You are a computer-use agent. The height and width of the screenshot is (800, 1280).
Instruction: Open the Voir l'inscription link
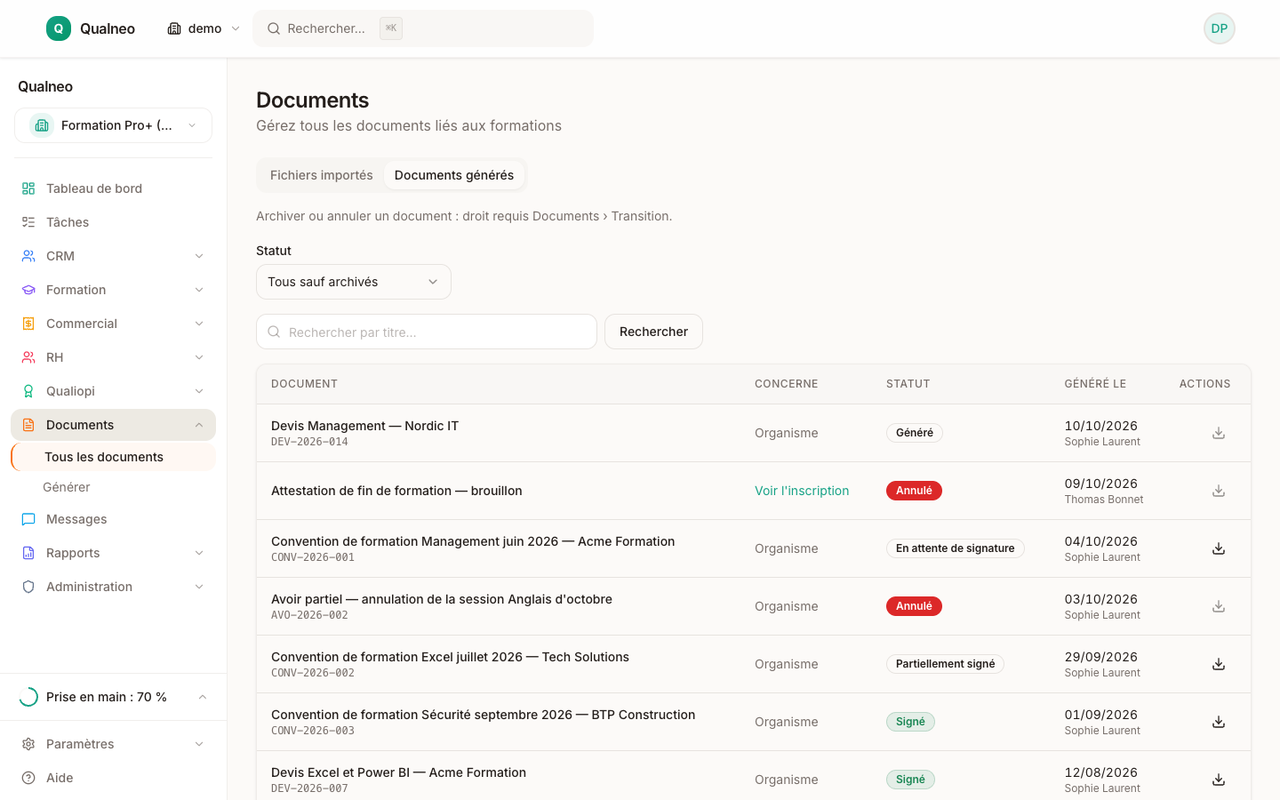802,491
